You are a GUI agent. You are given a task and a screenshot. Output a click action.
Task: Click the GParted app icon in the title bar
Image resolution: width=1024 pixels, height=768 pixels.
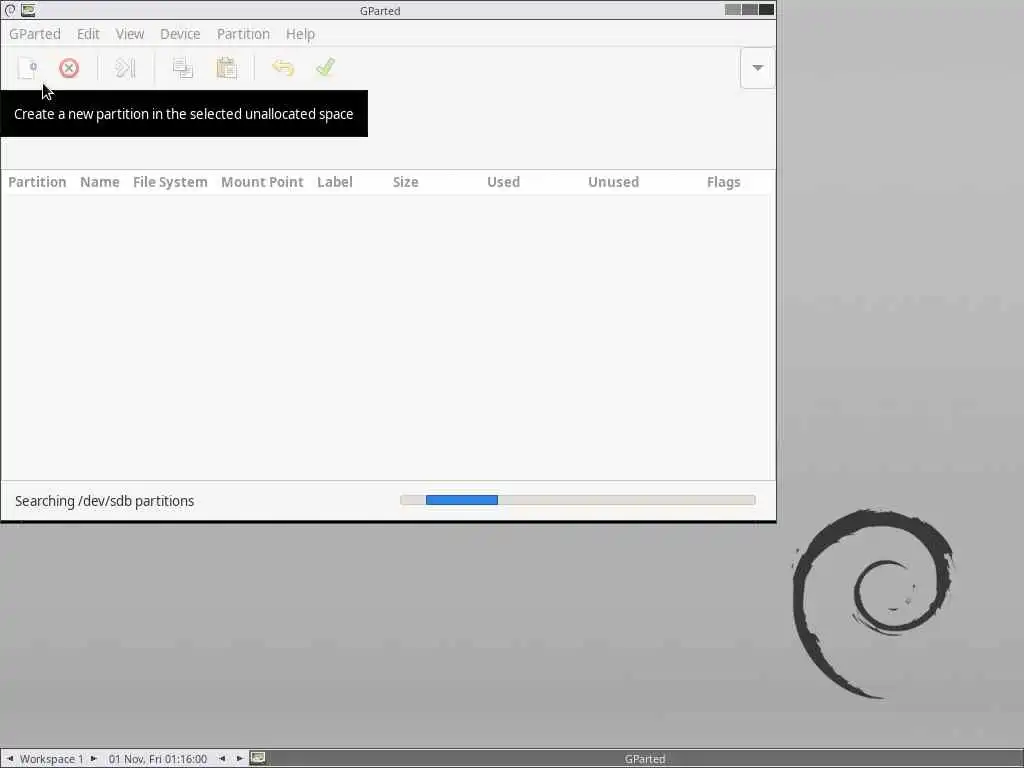click(28, 10)
